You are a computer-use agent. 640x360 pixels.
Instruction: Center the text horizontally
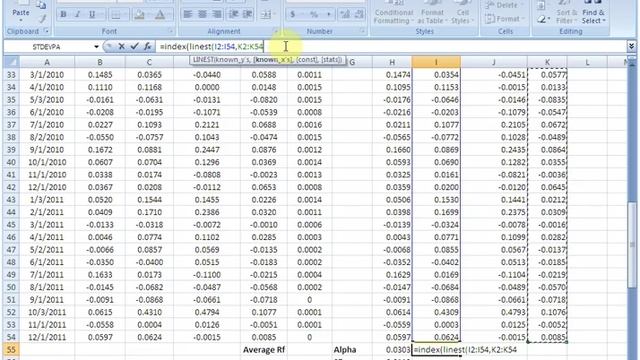[x=202, y=15]
